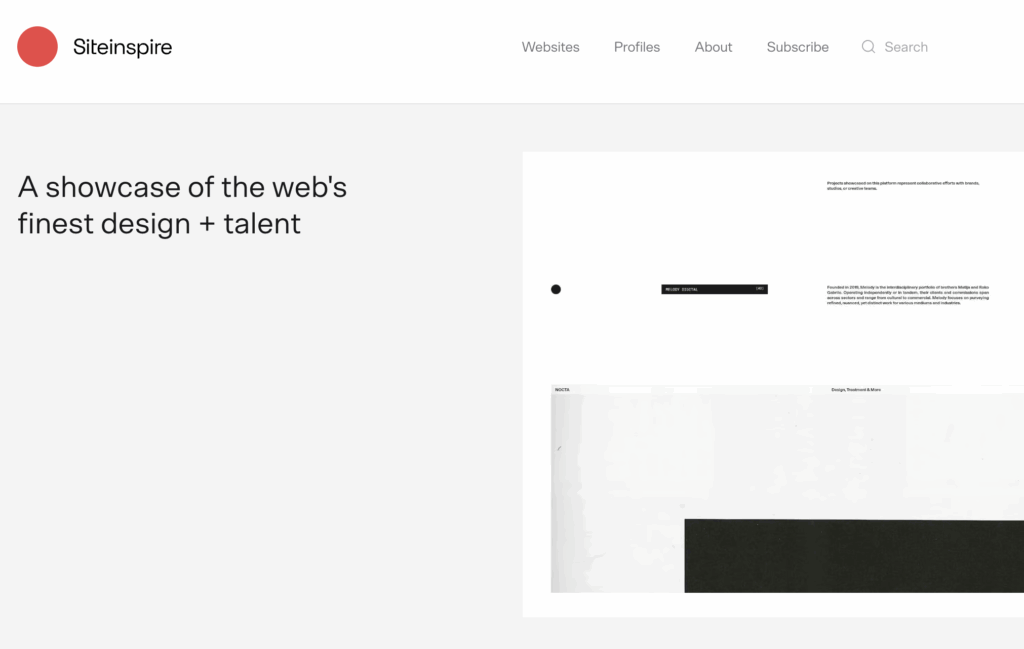Image resolution: width=1024 pixels, height=649 pixels.
Task: Click the "Design, Treatment & More" text
Action: pyautogui.click(x=856, y=389)
